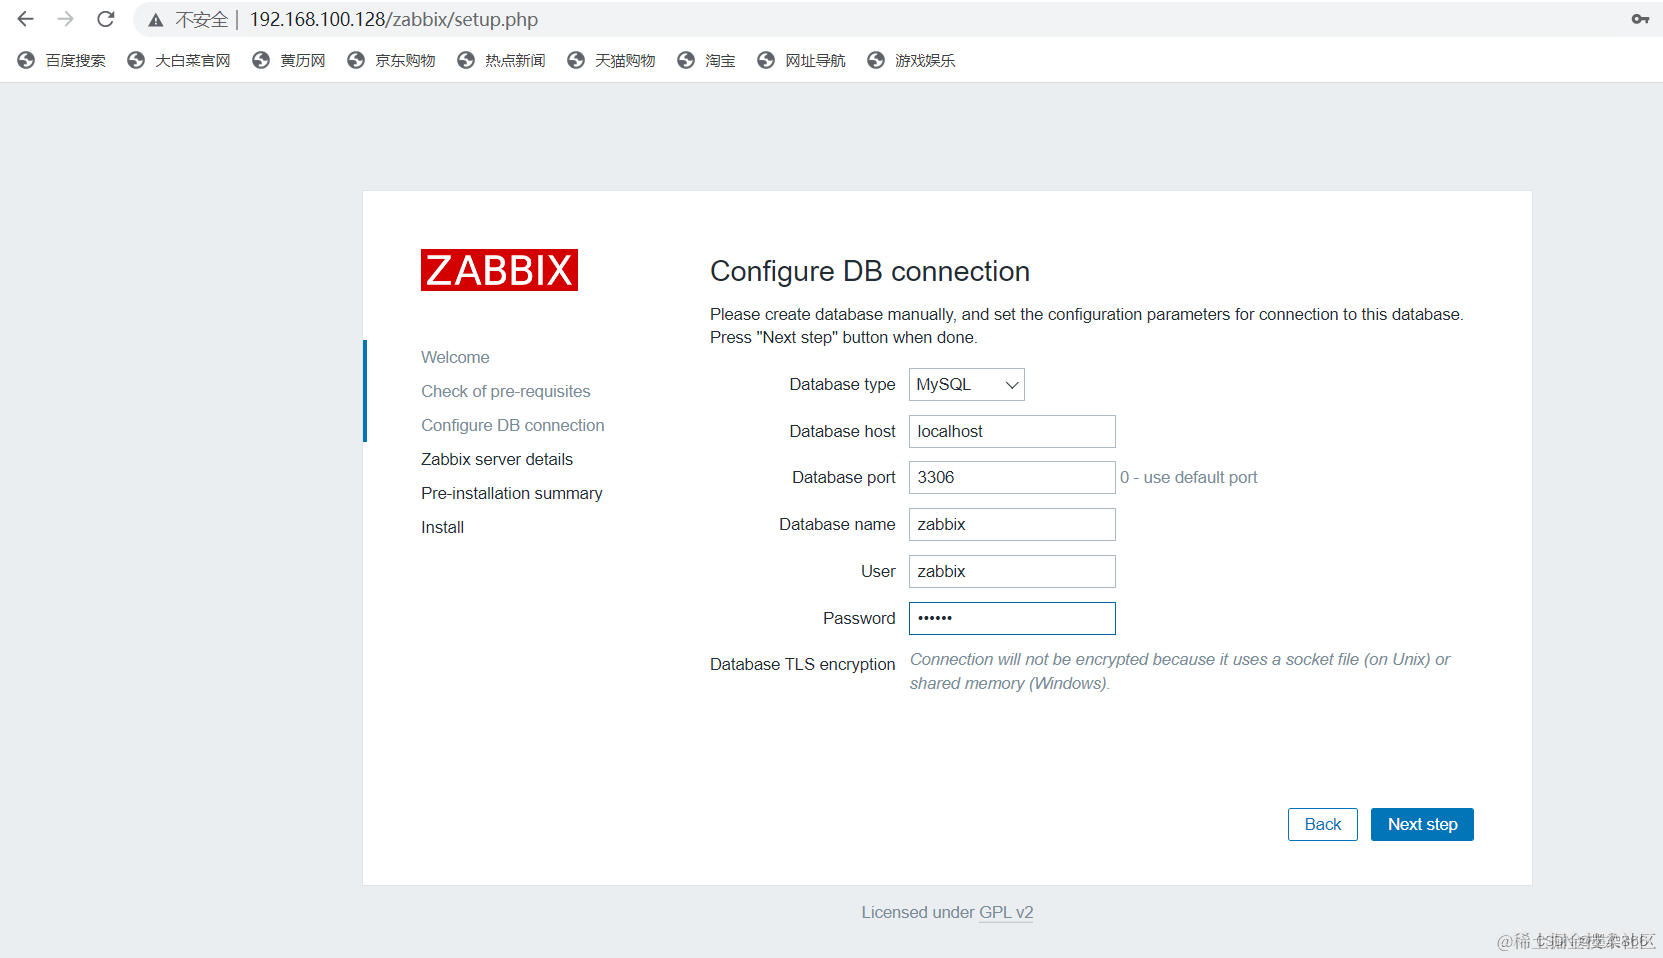
Task: Click the 'Configure DB connection' page heading
Action: (870, 271)
